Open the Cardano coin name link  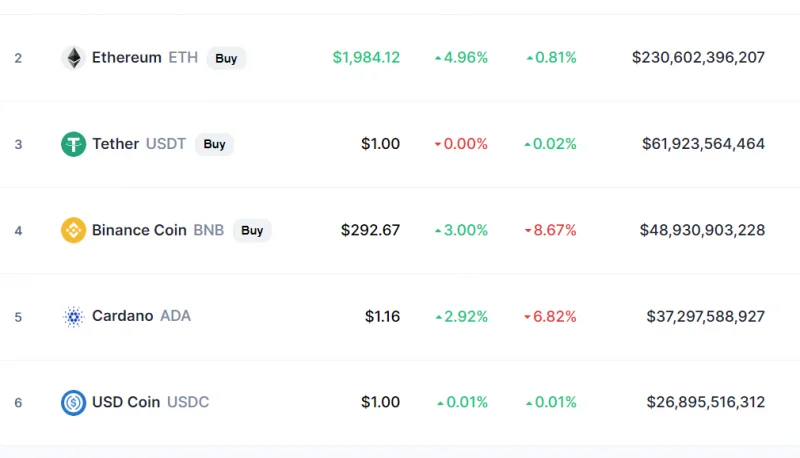(122, 316)
